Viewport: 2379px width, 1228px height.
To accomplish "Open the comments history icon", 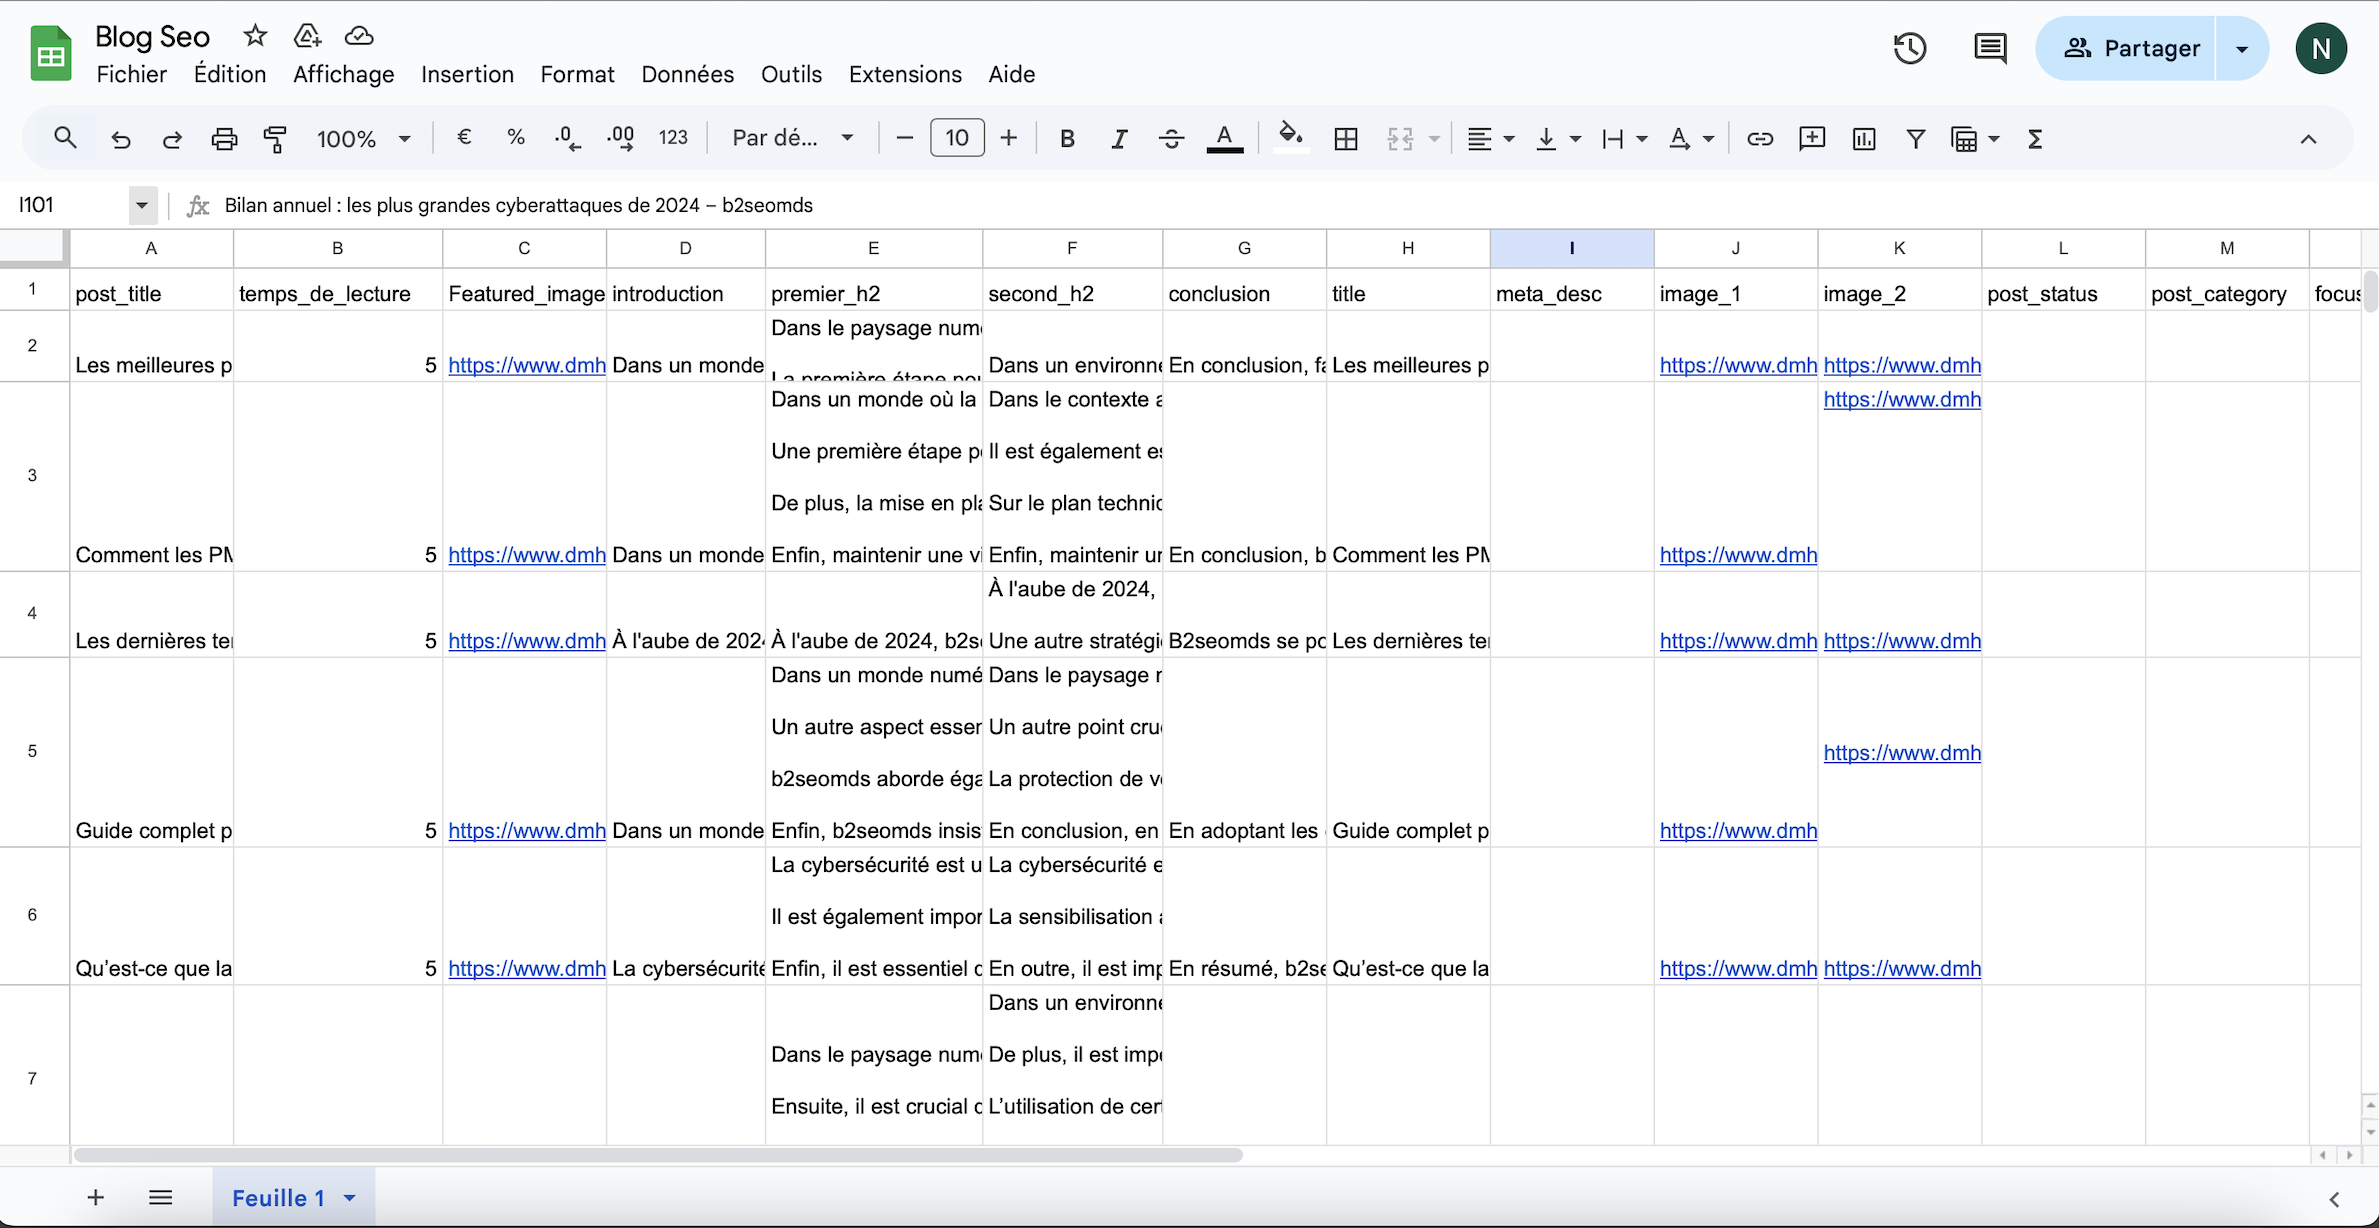I will [x=1990, y=48].
